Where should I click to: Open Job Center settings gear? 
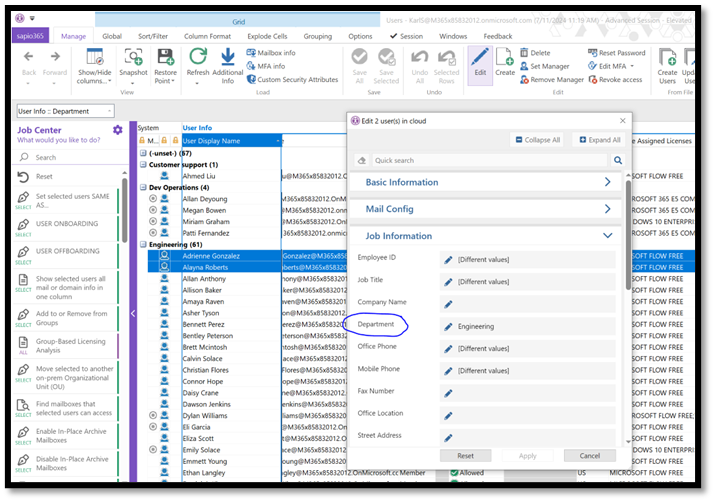click(x=117, y=130)
